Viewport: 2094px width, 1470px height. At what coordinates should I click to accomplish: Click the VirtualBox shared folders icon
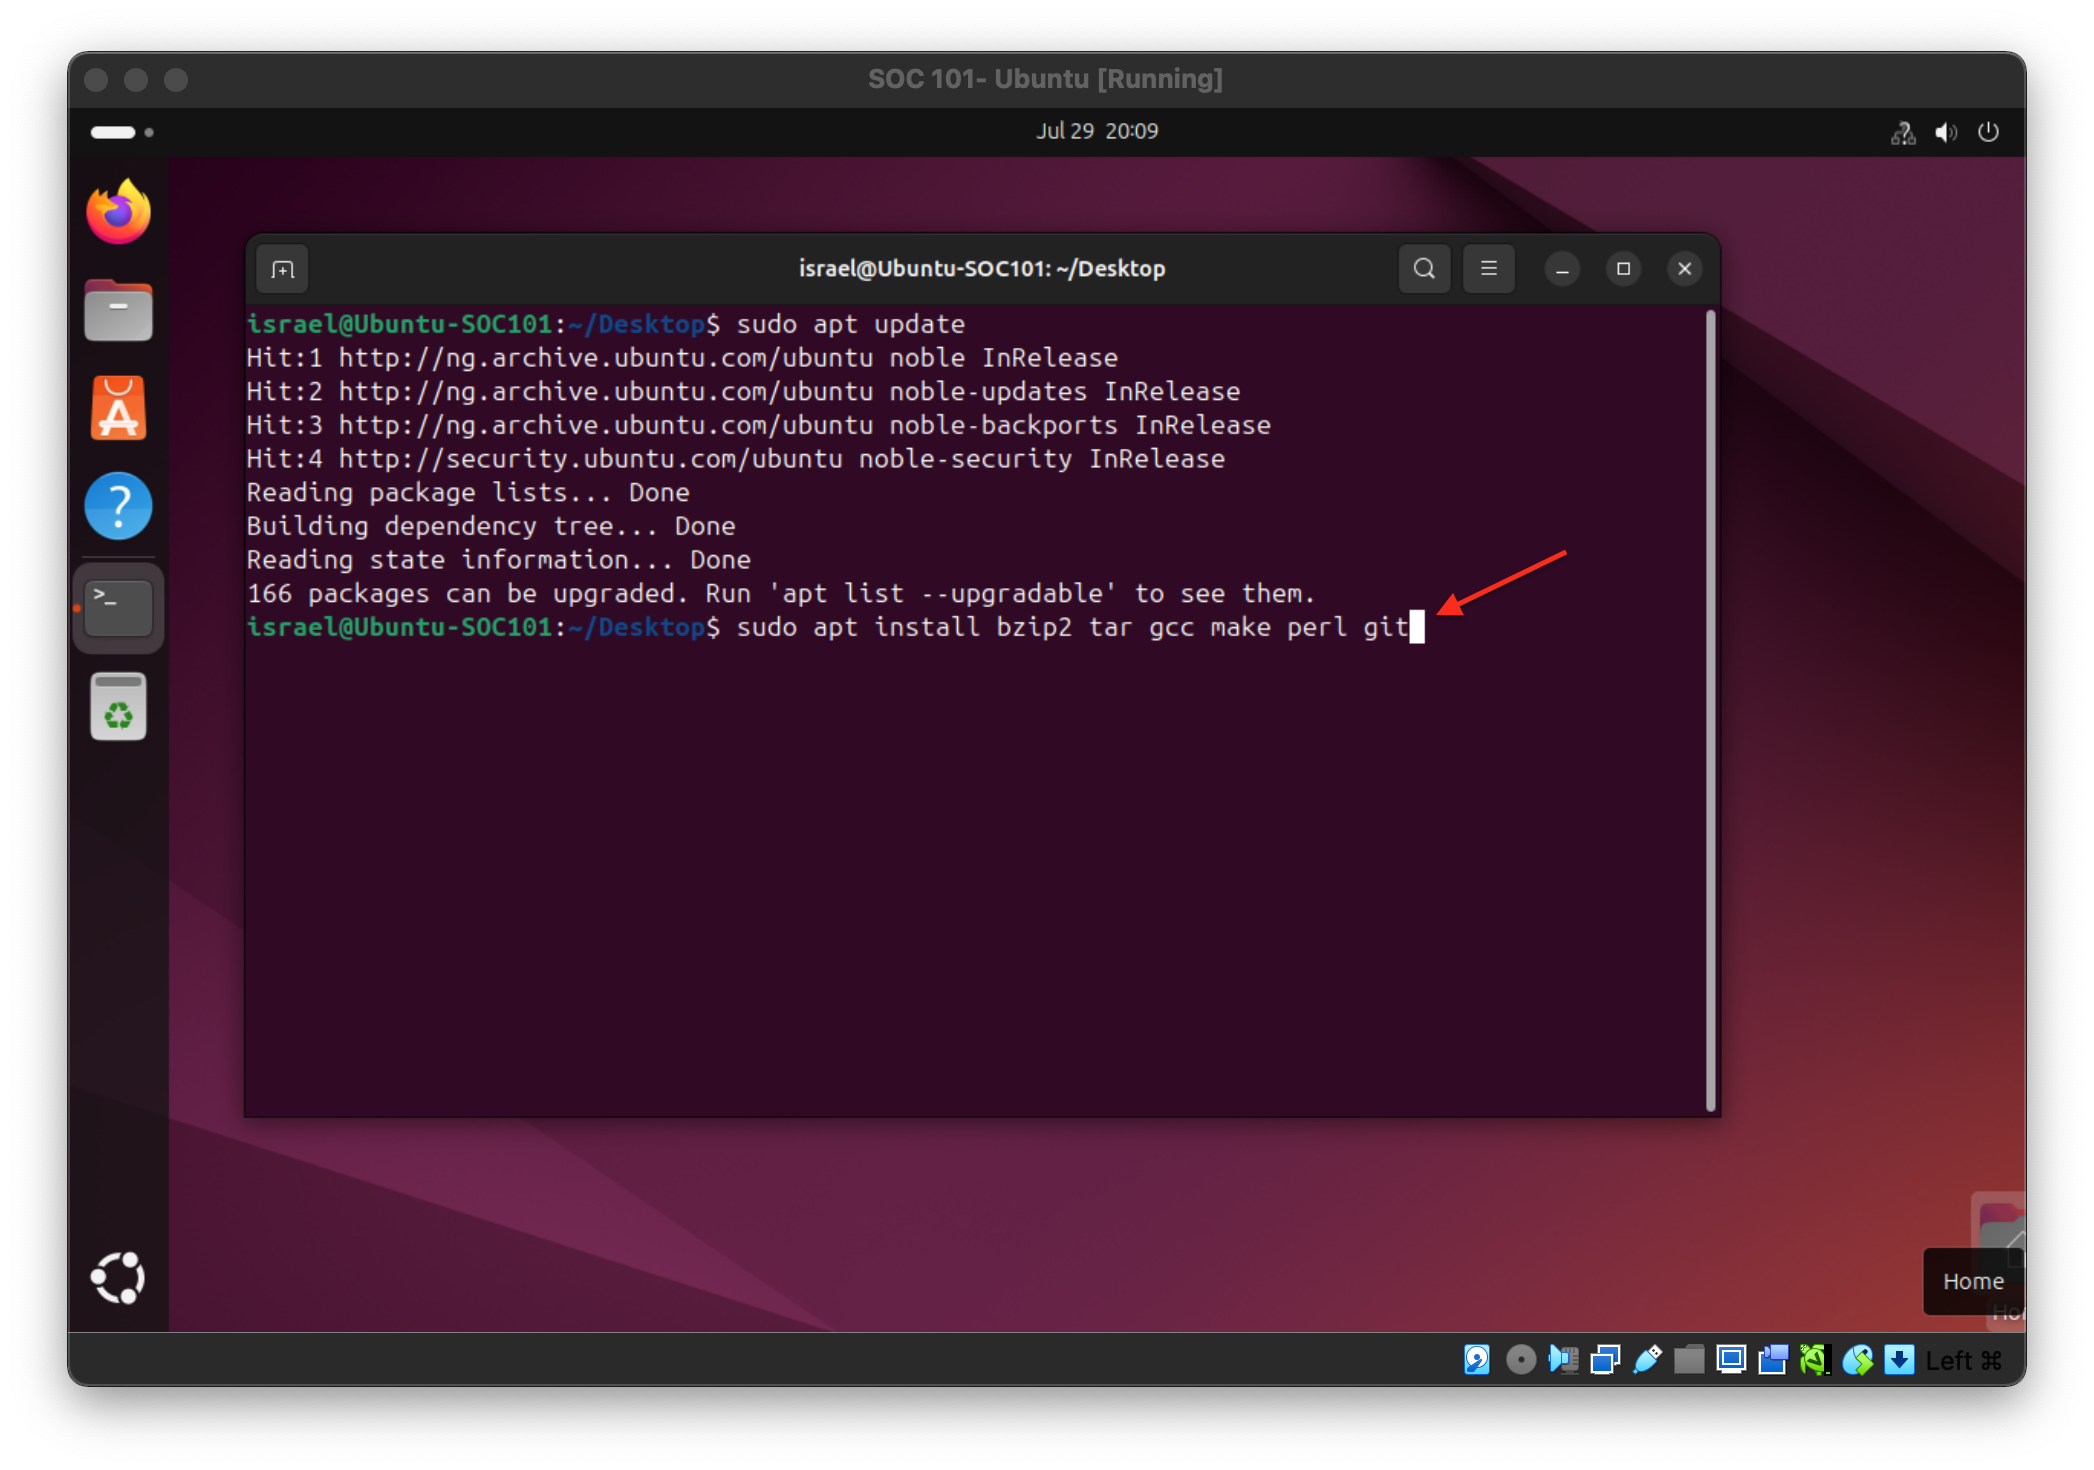(1689, 1360)
